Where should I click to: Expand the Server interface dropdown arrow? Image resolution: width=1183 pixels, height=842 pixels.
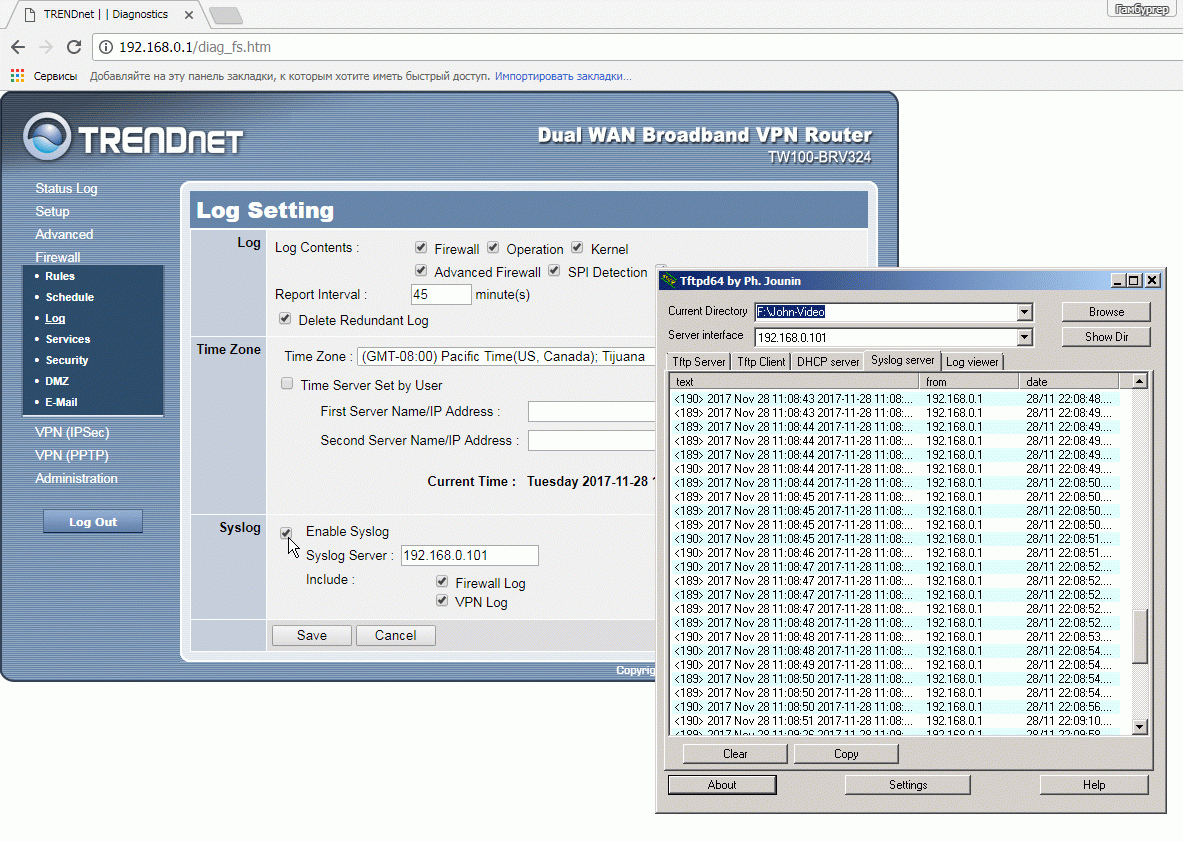coord(1024,337)
